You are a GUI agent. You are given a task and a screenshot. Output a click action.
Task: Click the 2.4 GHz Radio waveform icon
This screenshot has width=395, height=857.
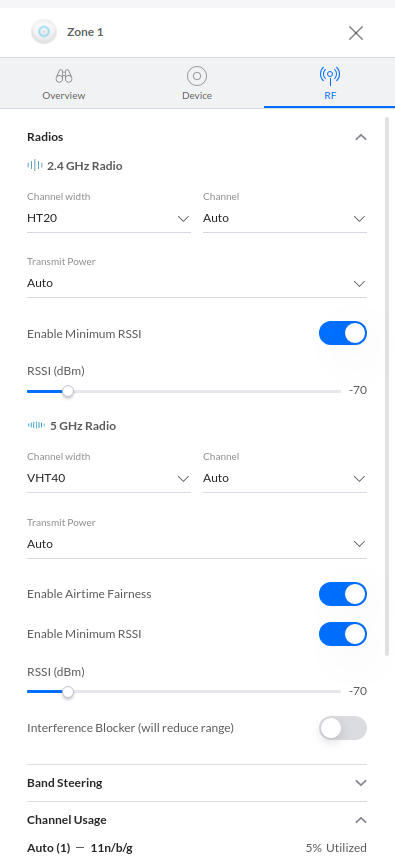[35, 165]
